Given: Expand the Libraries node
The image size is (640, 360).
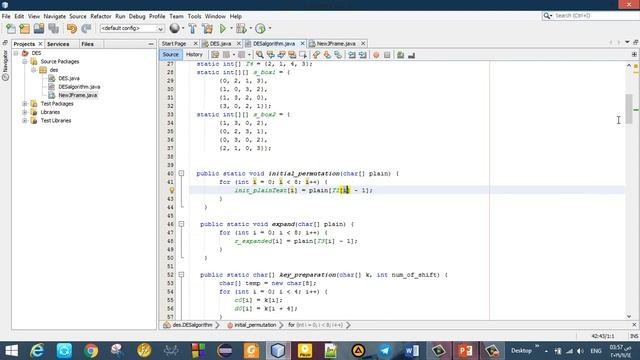Looking at the screenshot, I should click(25, 112).
